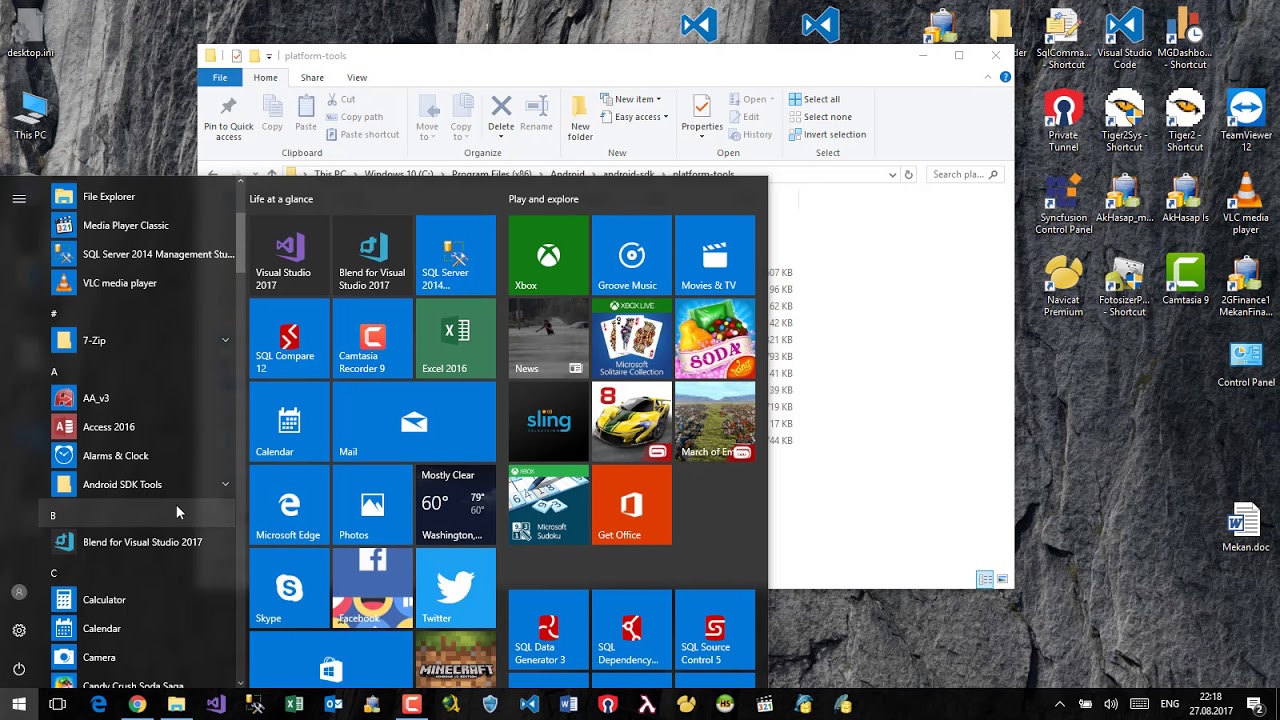Expand the Start menu hamburger button

coord(19,198)
